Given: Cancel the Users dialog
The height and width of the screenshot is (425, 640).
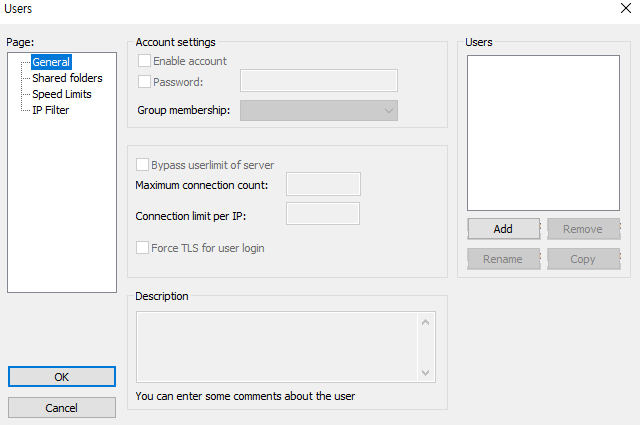Looking at the screenshot, I should (x=62, y=407).
